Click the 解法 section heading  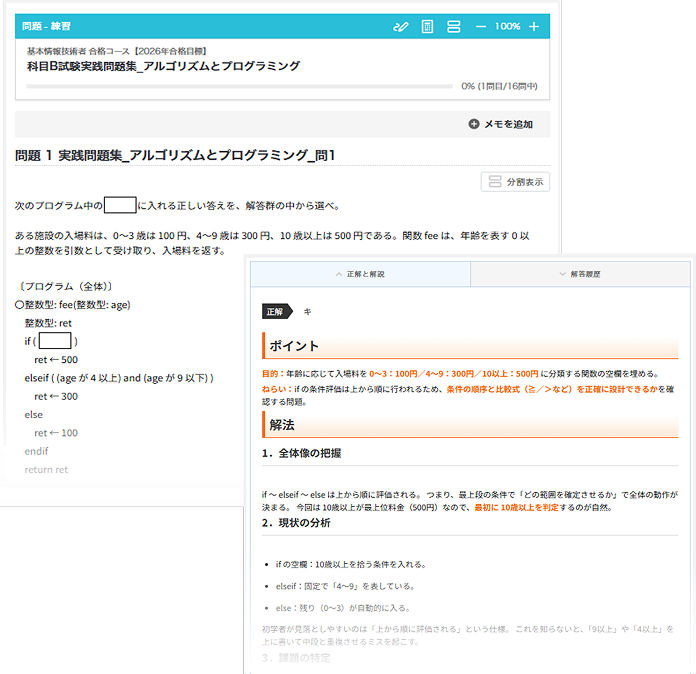coord(282,424)
